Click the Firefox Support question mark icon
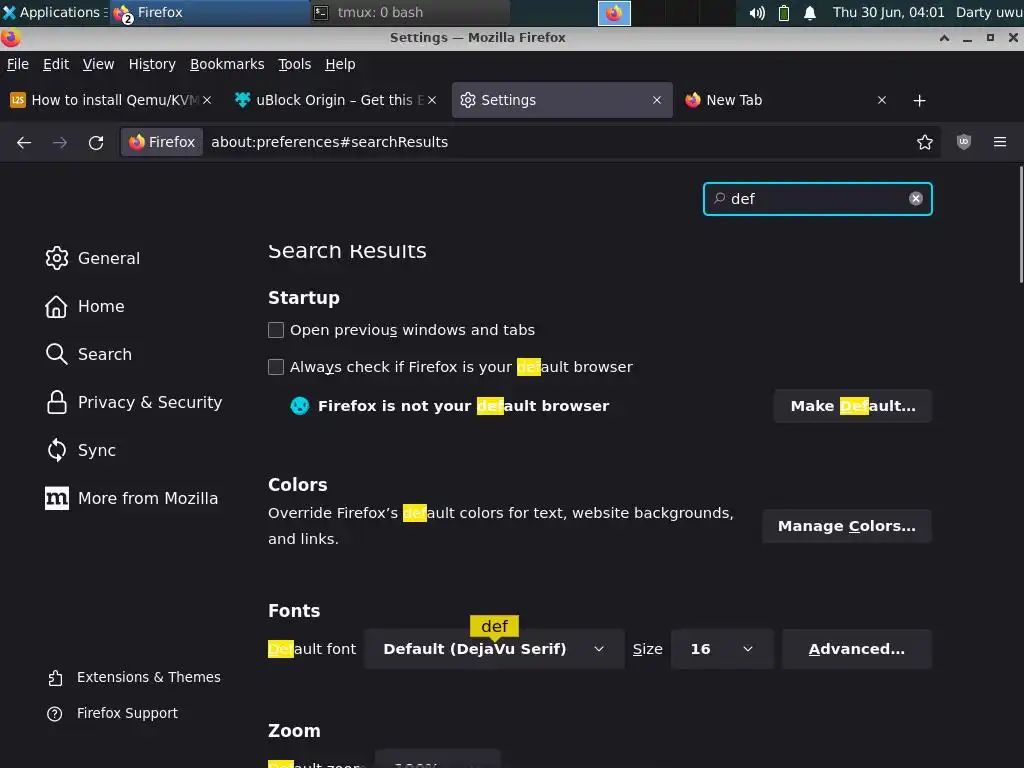The width and height of the screenshot is (1024, 768). click(55, 714)
